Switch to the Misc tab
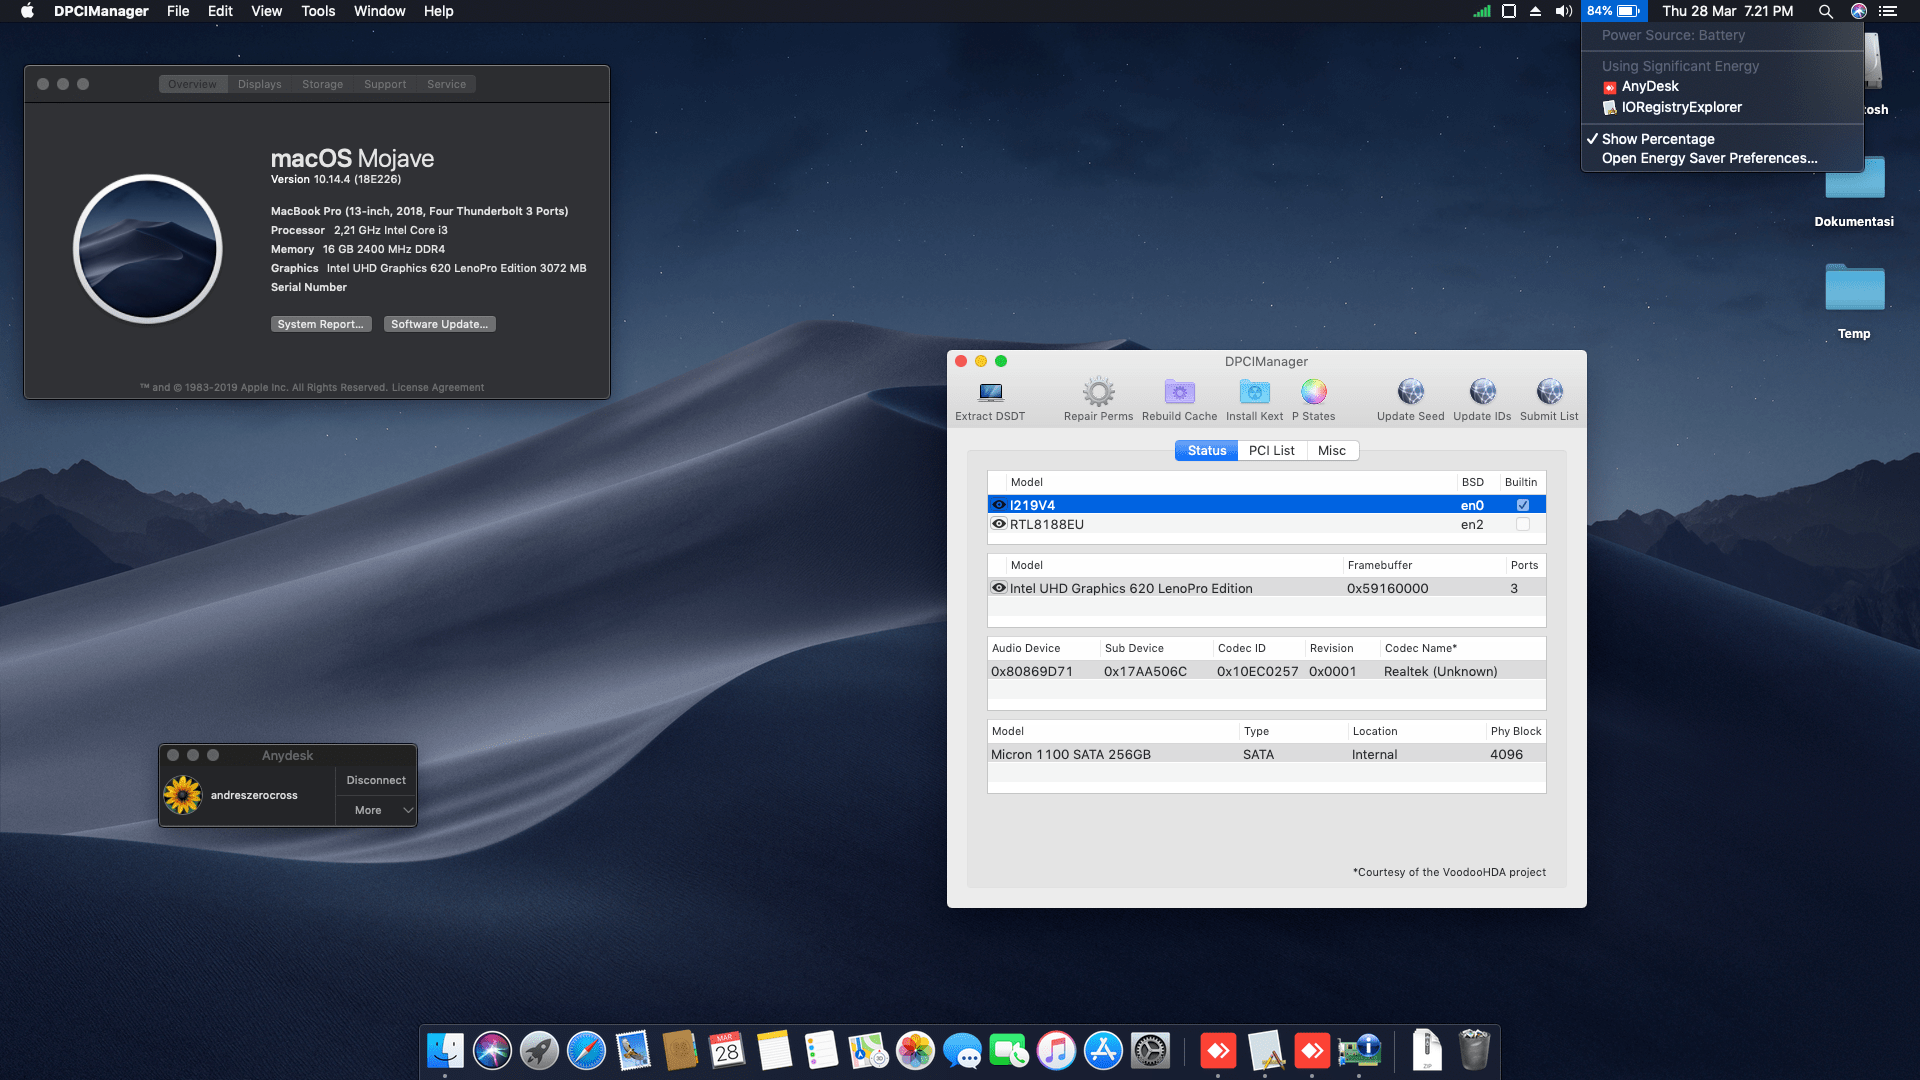The height and width of the screenshot is (1080, 1920). (x=1331, y=451)
